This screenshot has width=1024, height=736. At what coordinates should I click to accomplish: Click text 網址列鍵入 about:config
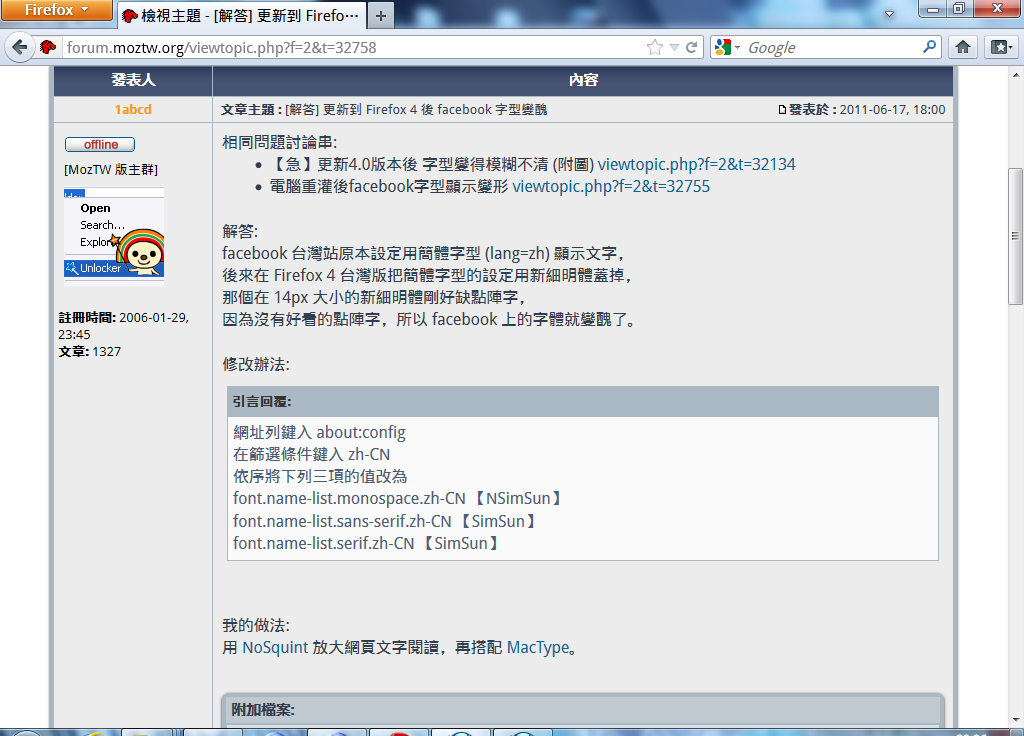319,432
